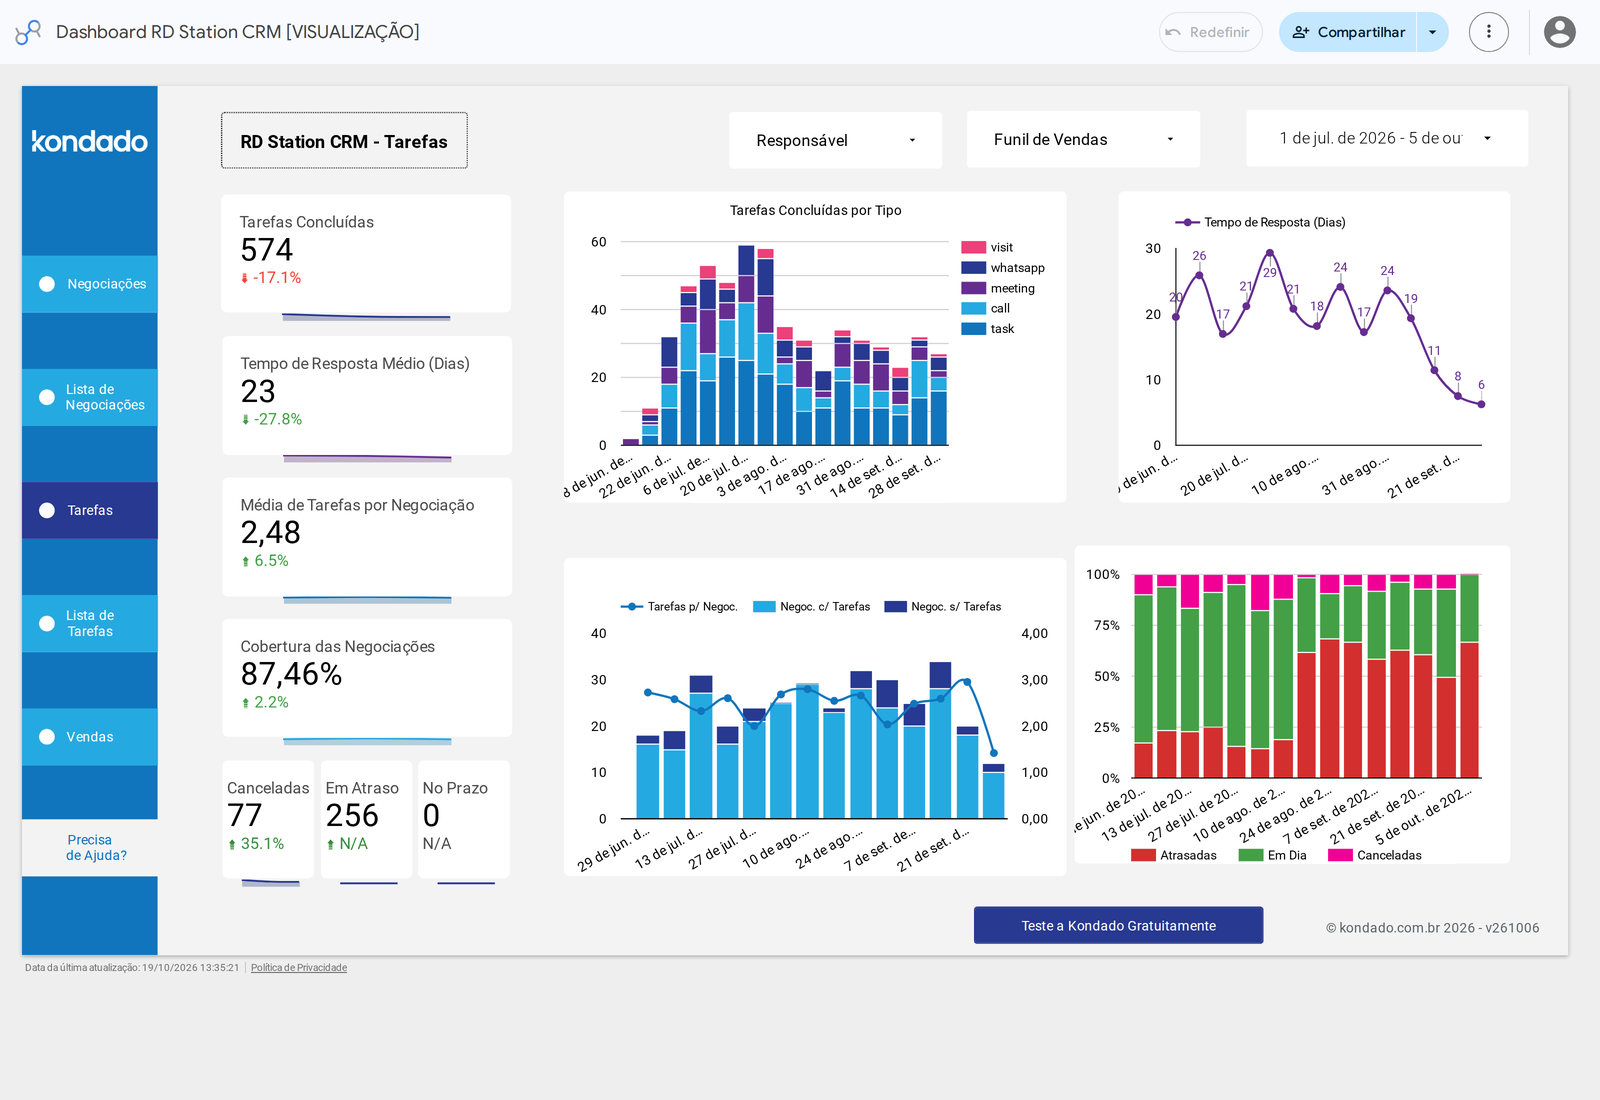
Task: Select the Tarefas sidebar item
Action: click(x=90, y=510)
